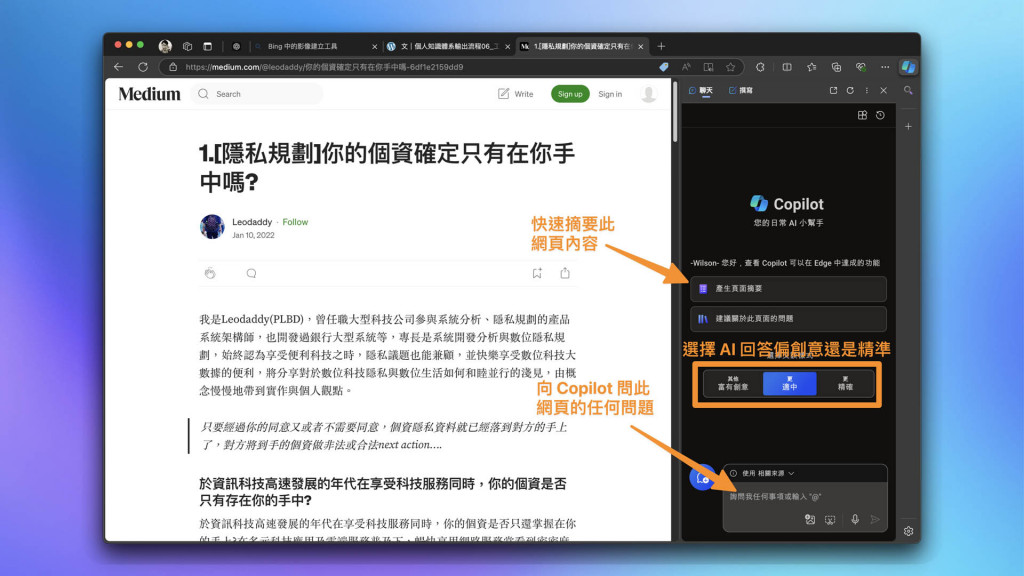The image size is (1024, 576).
Task: Click 產生頁面摘要 page summary suggestion
Action: coord(788,289)
